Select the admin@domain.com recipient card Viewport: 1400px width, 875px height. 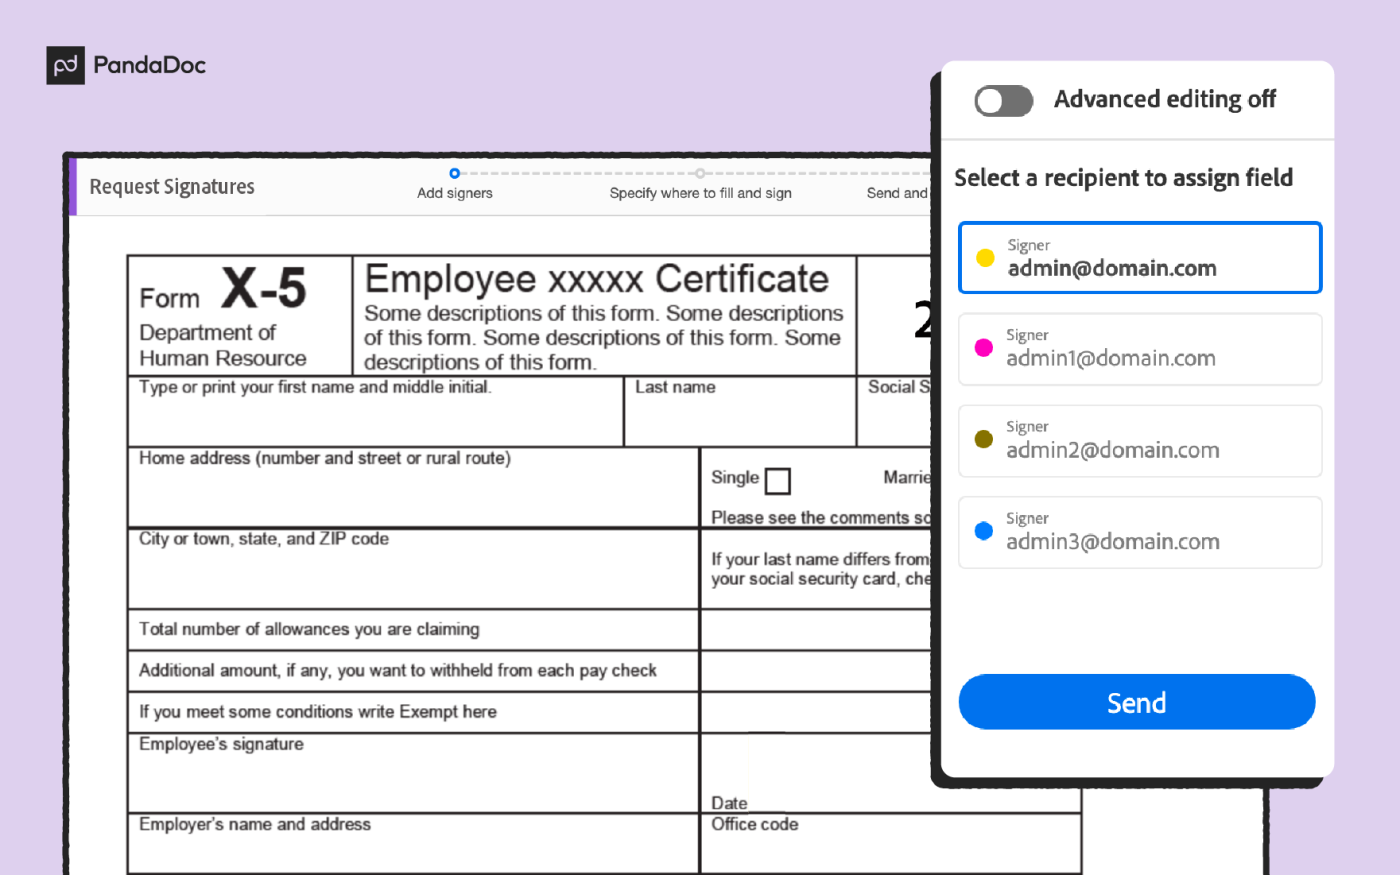(1139, 257)
